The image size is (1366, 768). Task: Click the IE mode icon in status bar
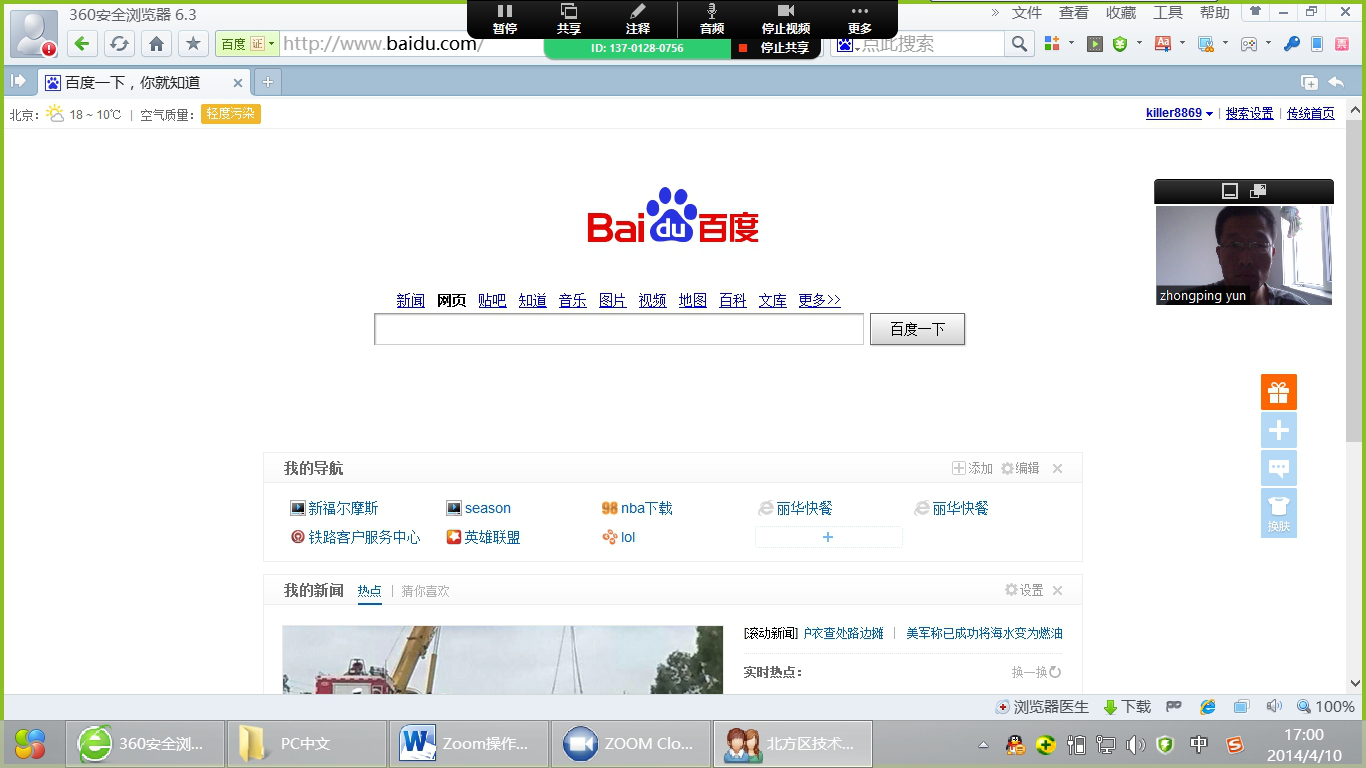pos(1208,706)
